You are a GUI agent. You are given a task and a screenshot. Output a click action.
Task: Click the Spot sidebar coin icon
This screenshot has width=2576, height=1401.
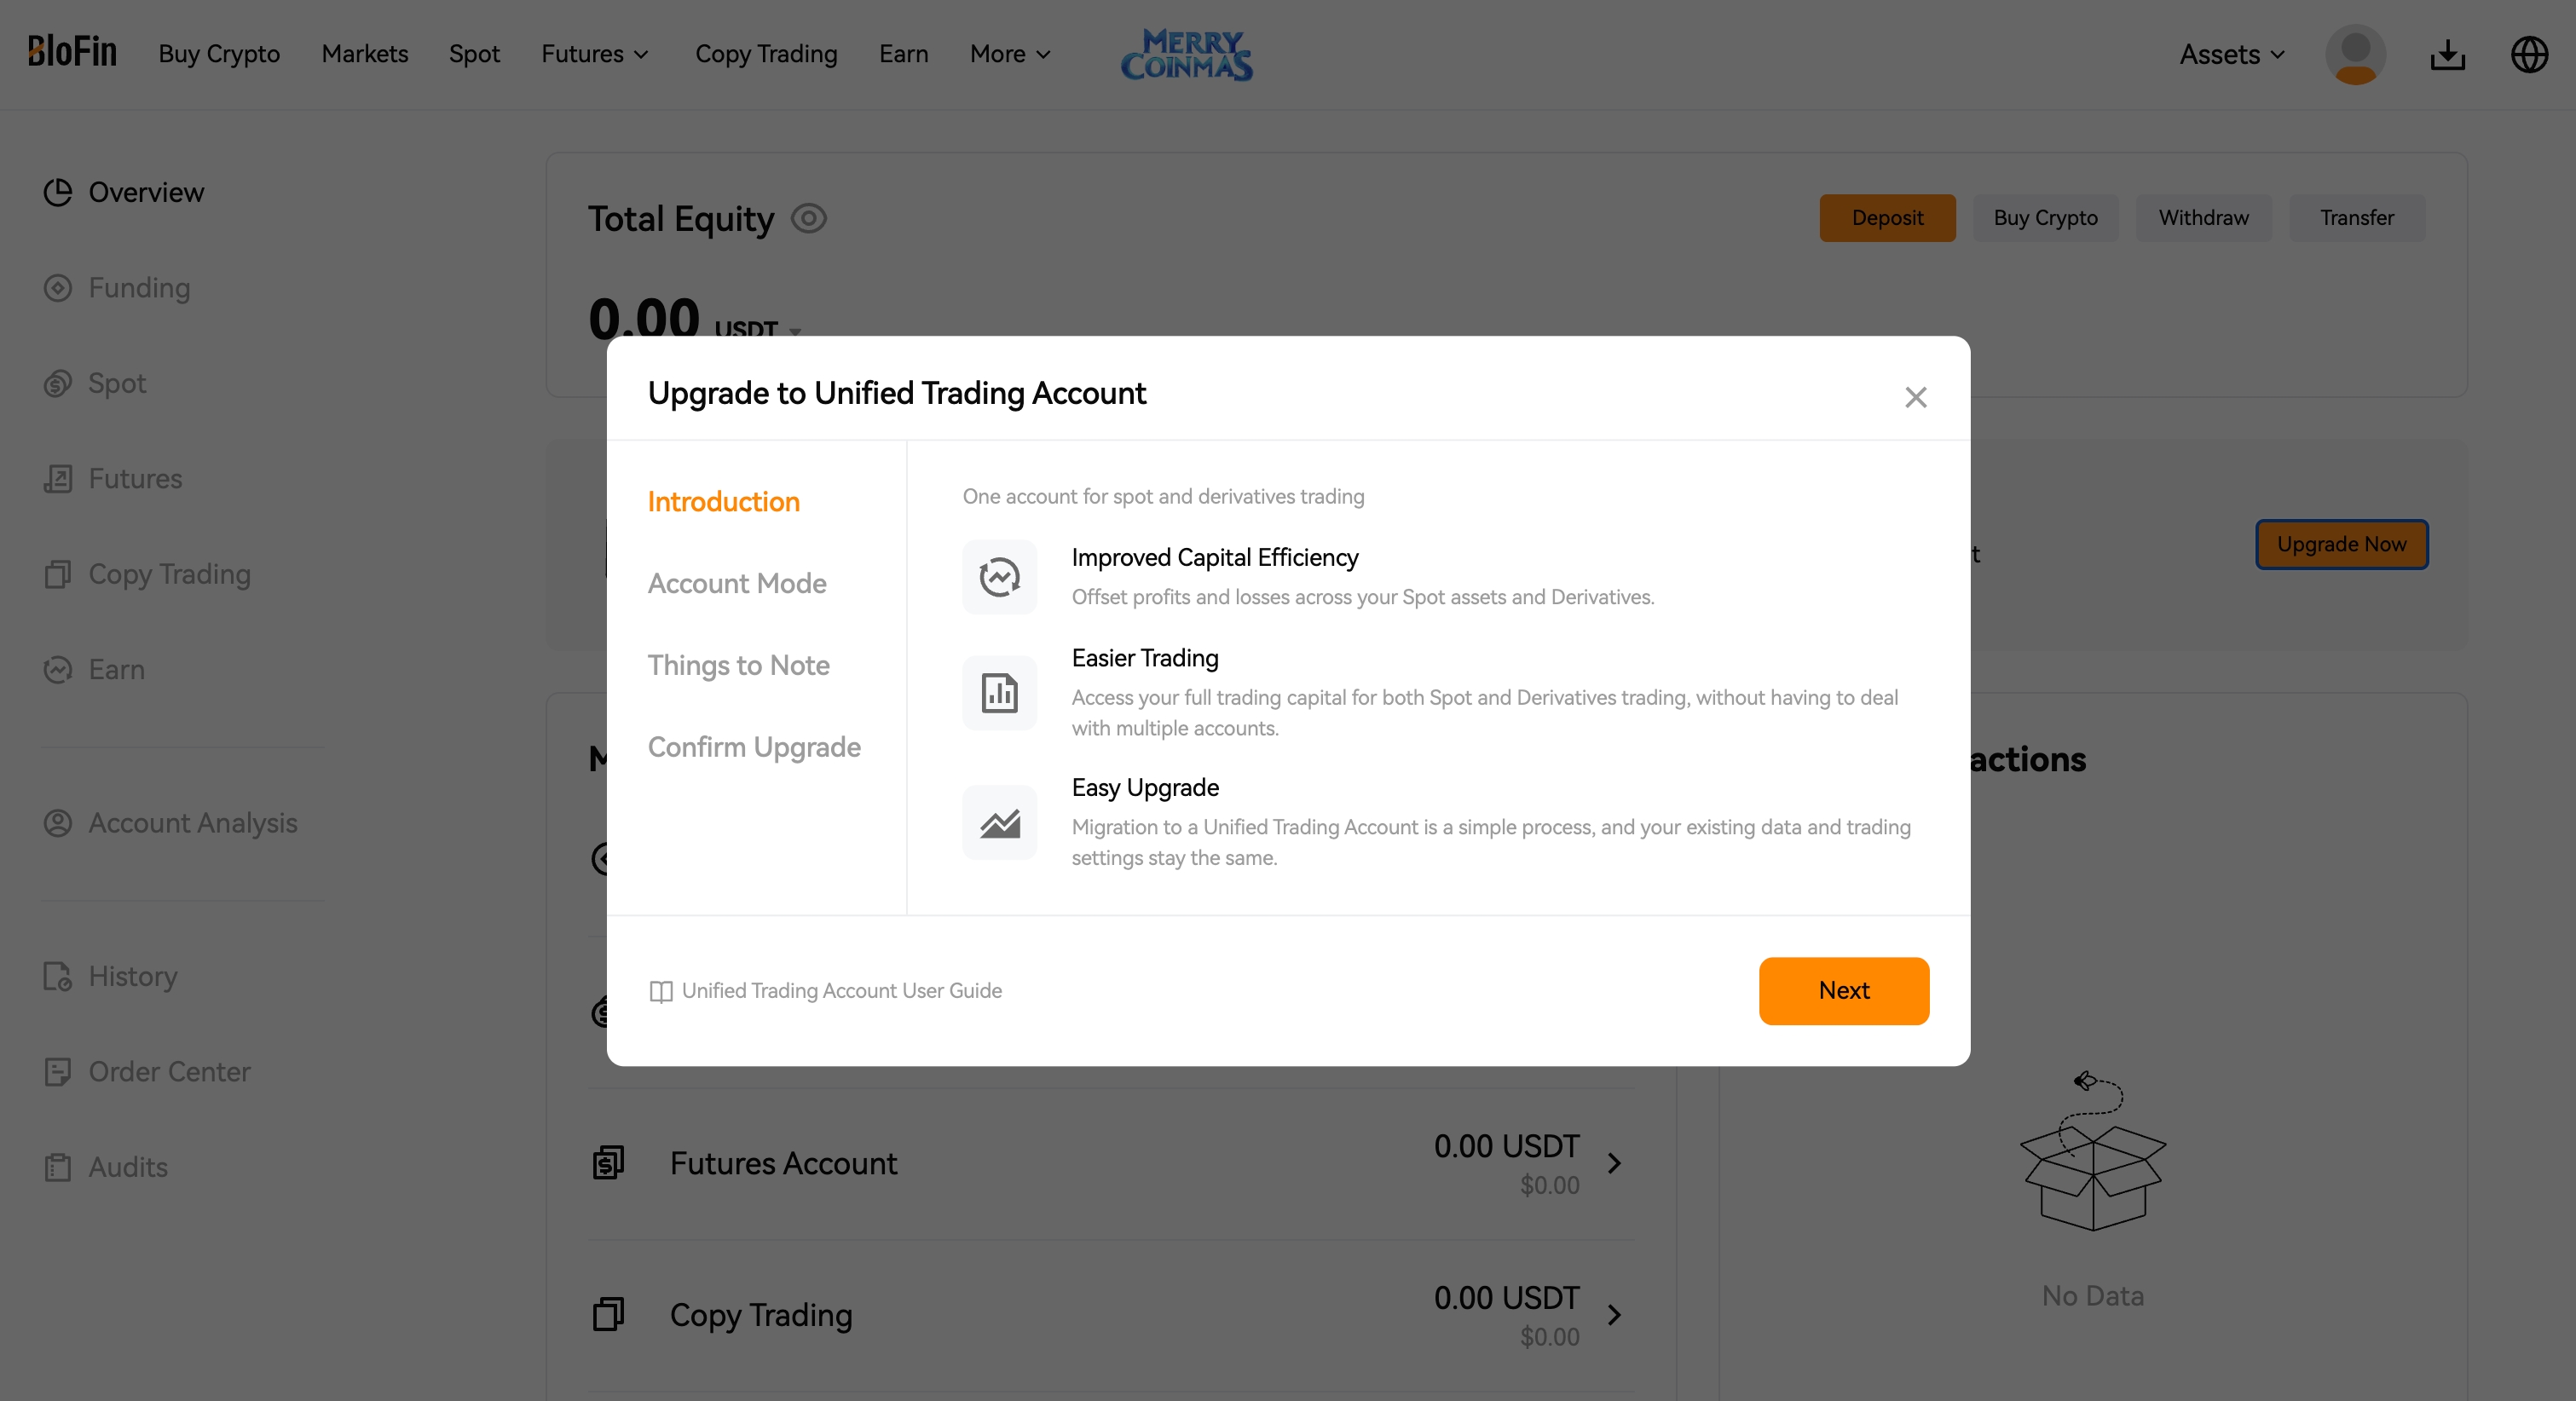pos(58,383)
